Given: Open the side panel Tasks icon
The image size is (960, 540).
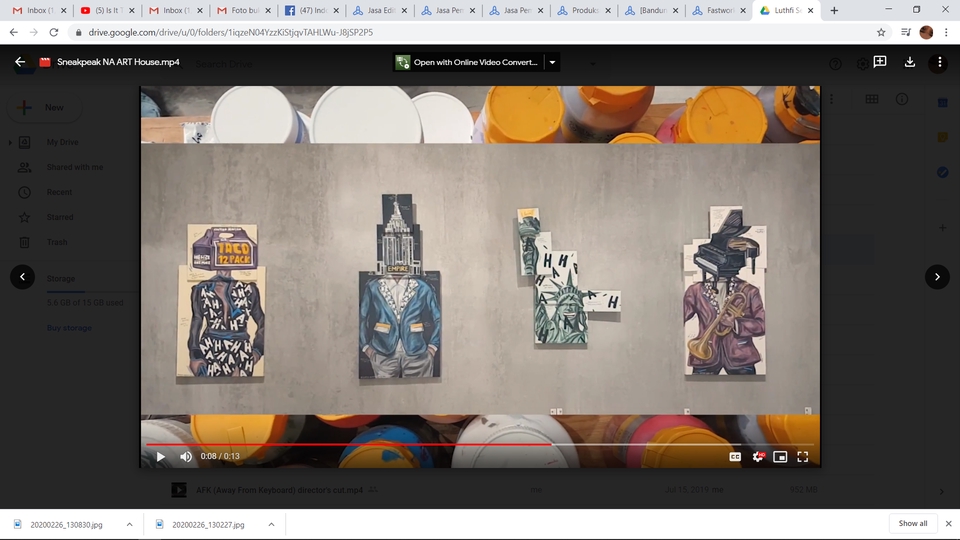Looking at the screenshot, I should (x=943, y=173).
